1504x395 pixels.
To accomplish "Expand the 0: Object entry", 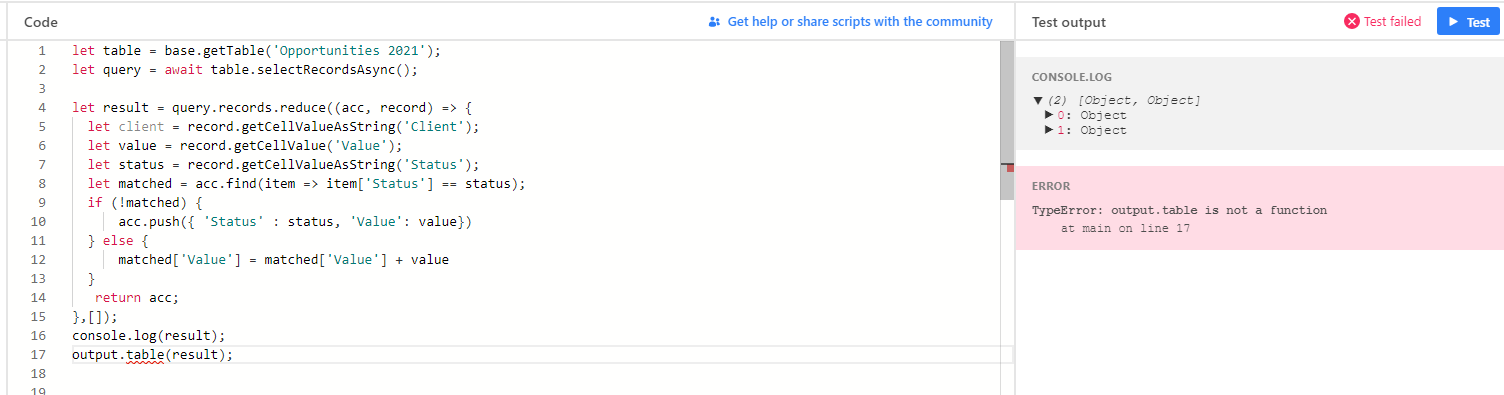I will point(1048,115).
